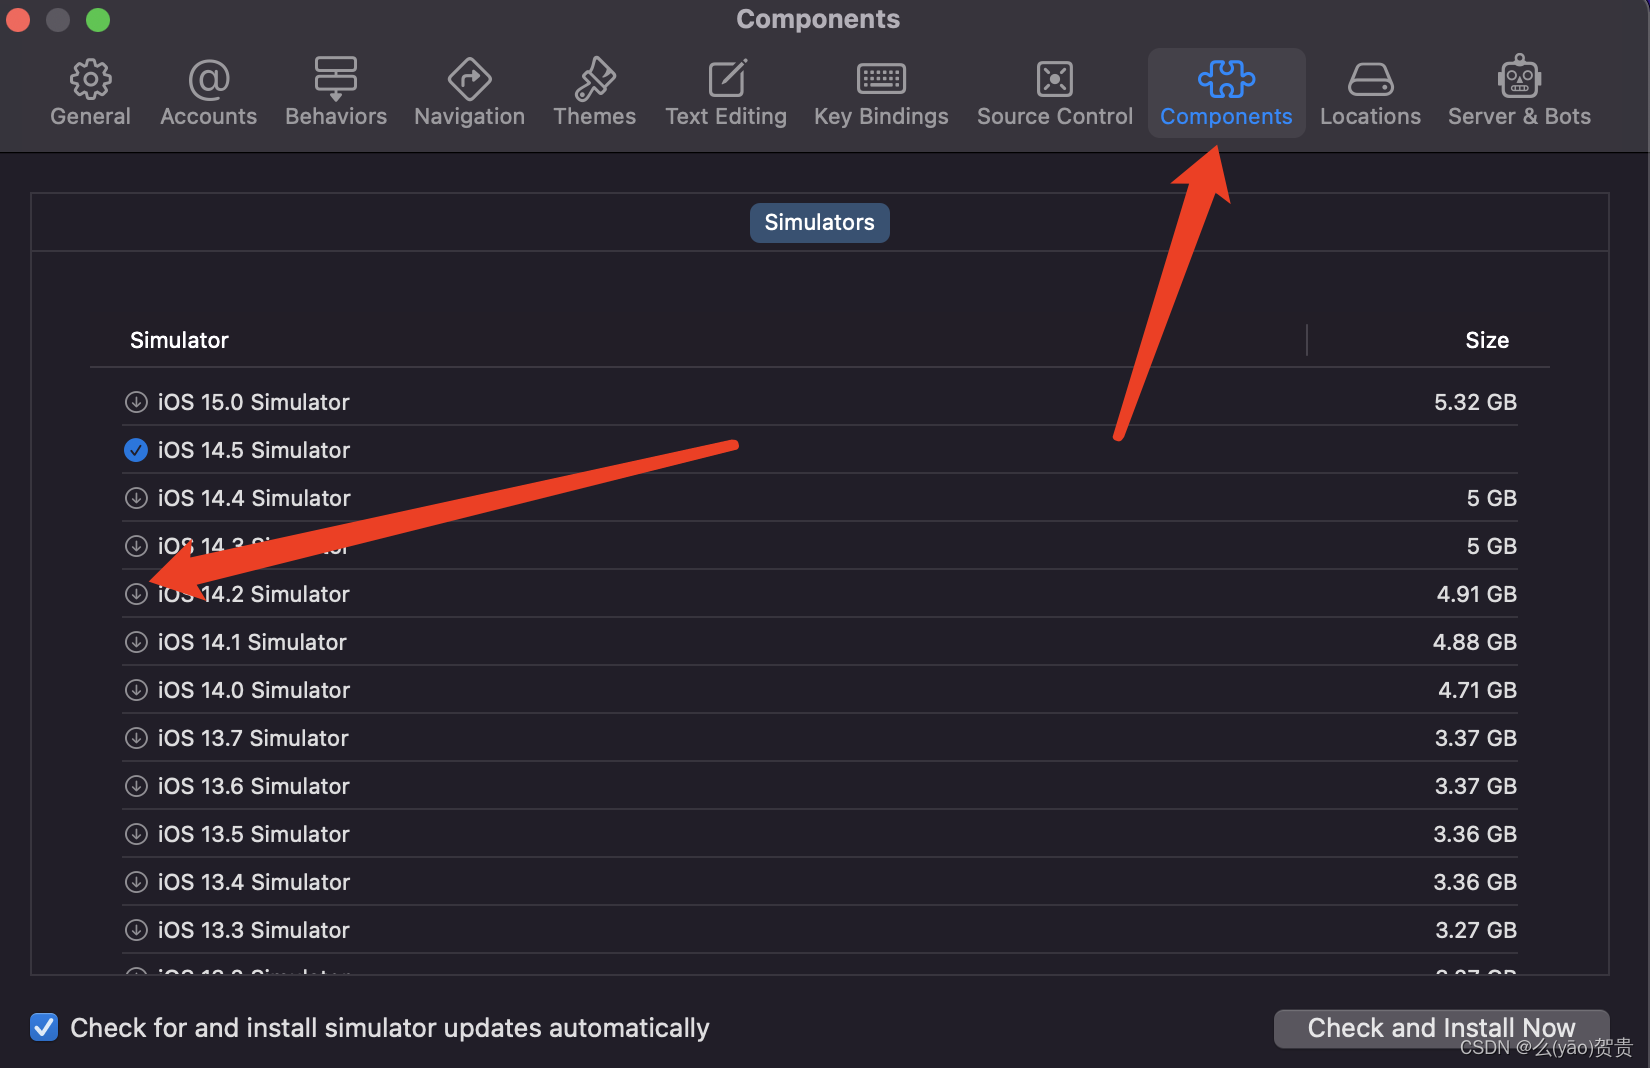The width and height of the screenshot is (1650, 1068).
Task: Select the iOS 13.6 Simulator label
Action: 254,786
